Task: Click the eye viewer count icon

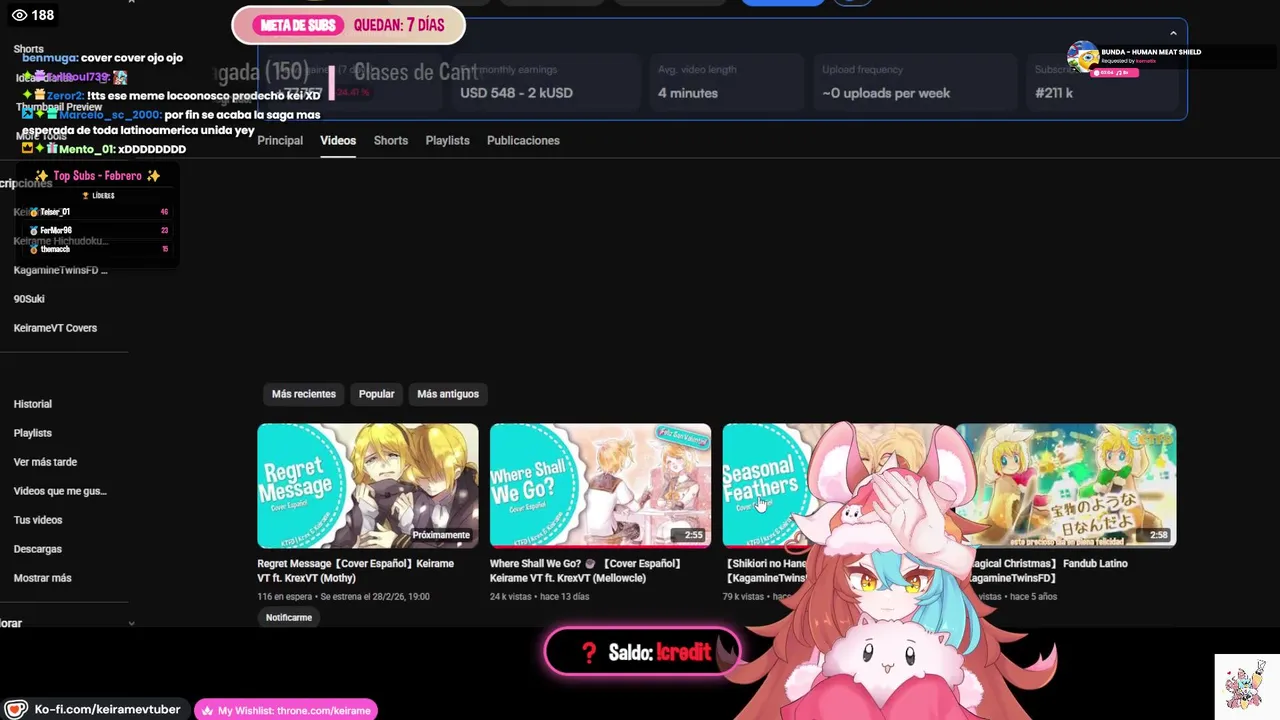Action: point(19,15)
